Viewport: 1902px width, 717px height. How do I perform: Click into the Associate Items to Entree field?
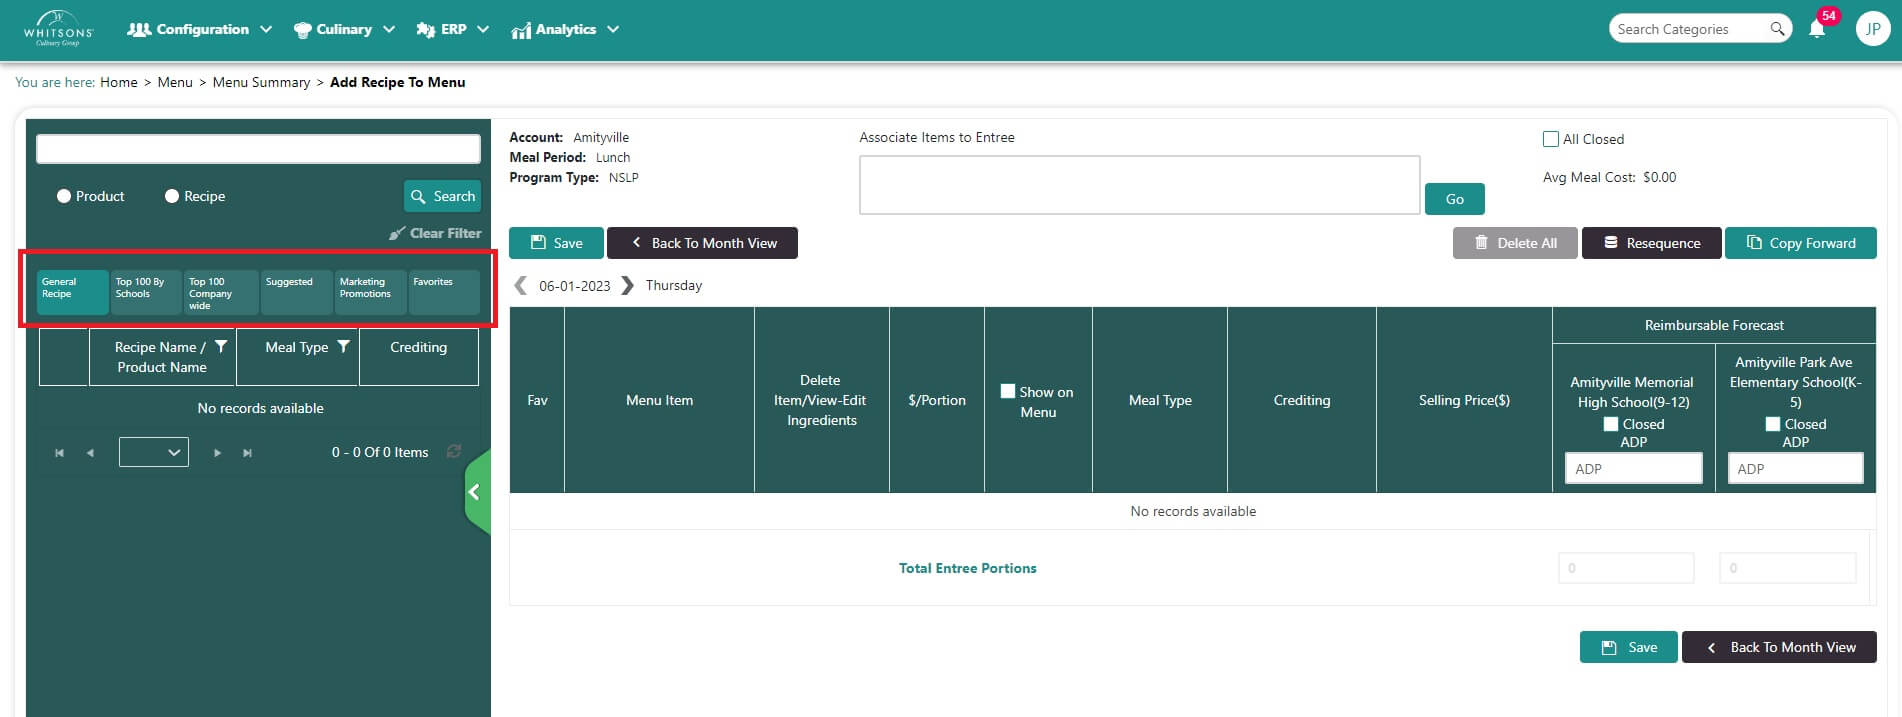point(1139,185)
